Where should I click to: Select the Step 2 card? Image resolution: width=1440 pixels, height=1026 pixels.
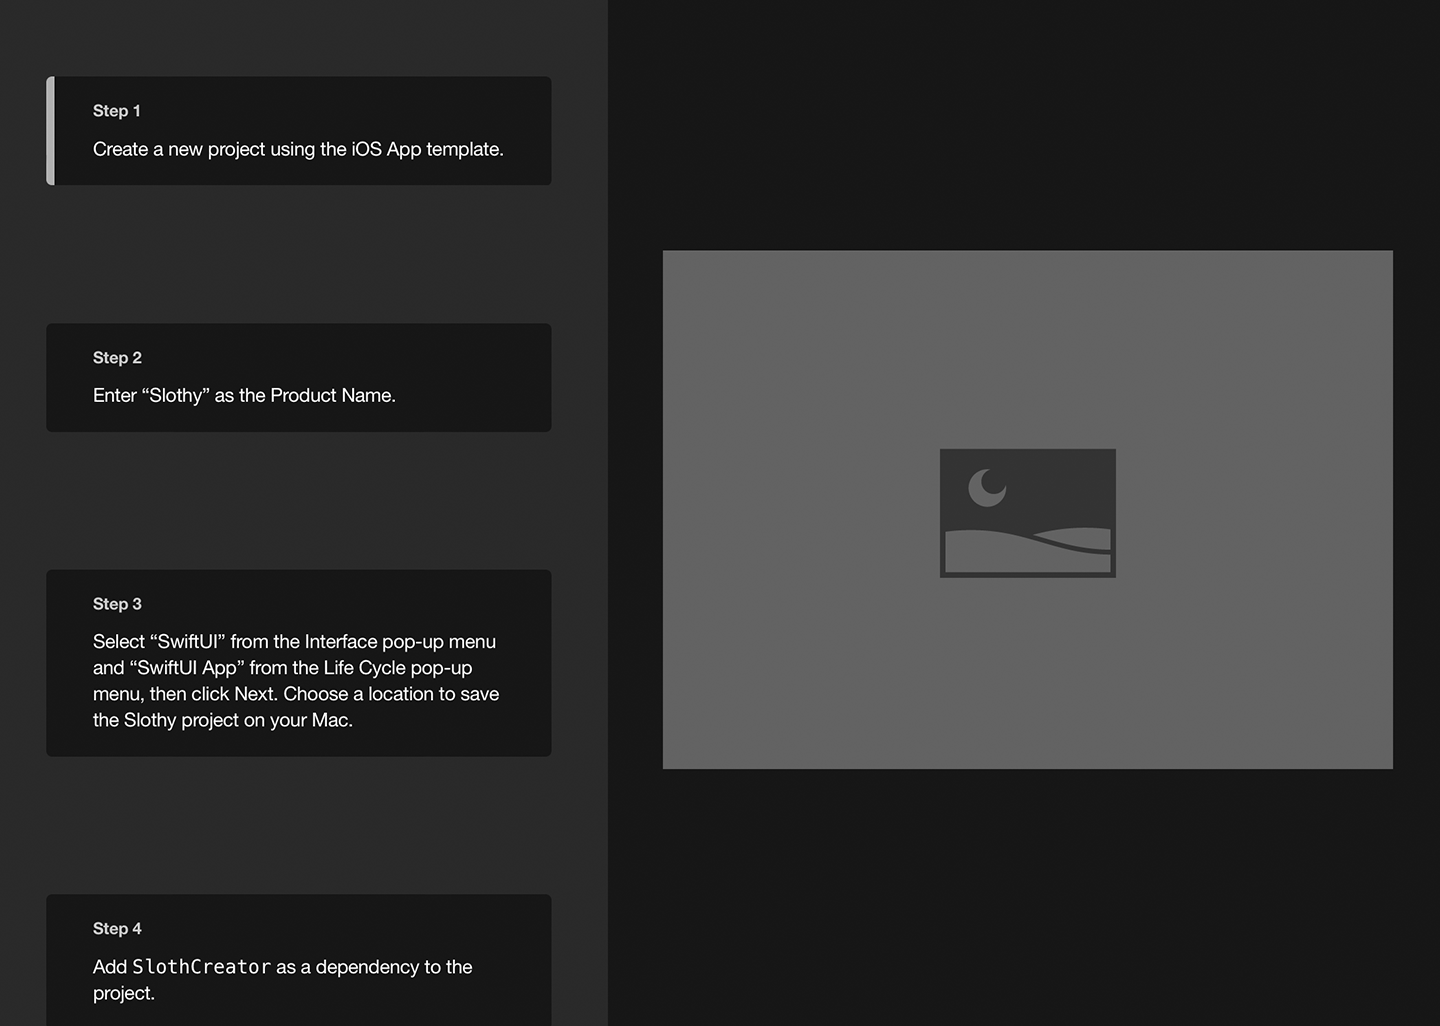click(298, 377)
